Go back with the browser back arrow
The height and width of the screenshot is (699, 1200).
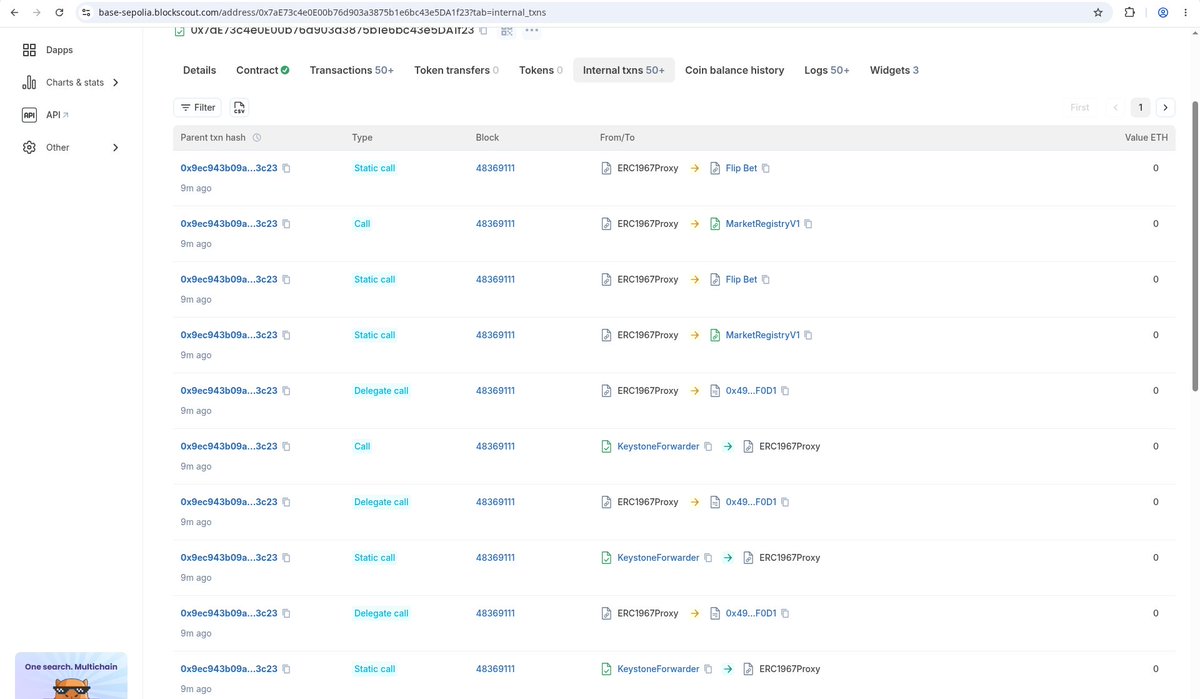point(13,13)
